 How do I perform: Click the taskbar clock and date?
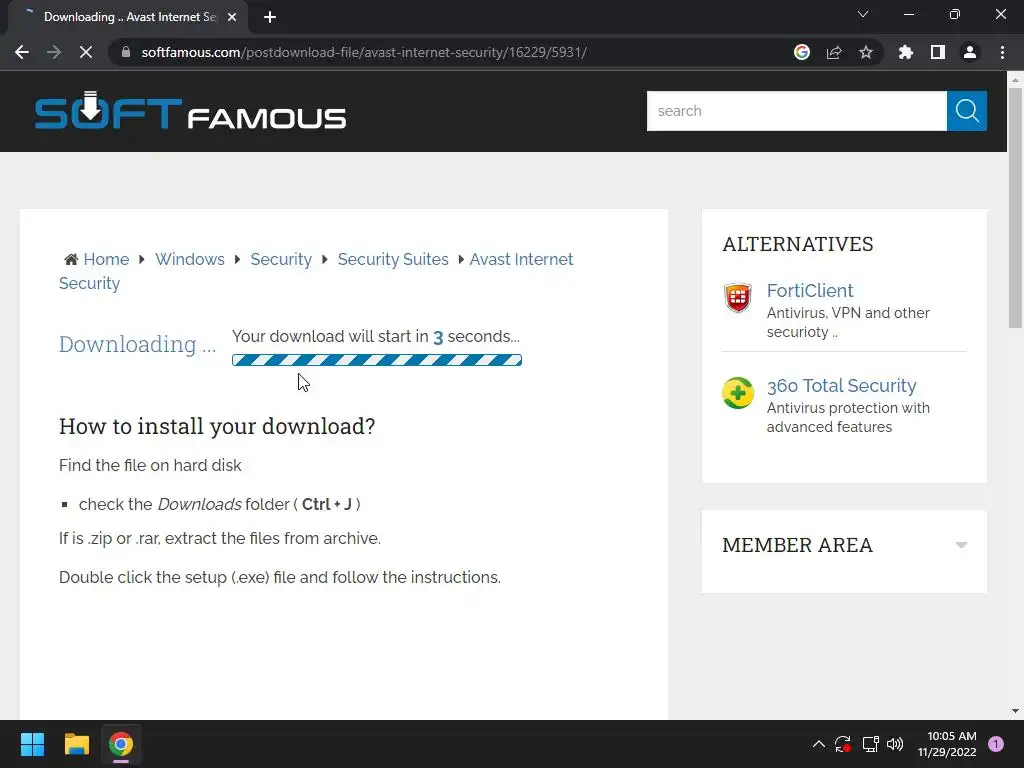(947, 744)
